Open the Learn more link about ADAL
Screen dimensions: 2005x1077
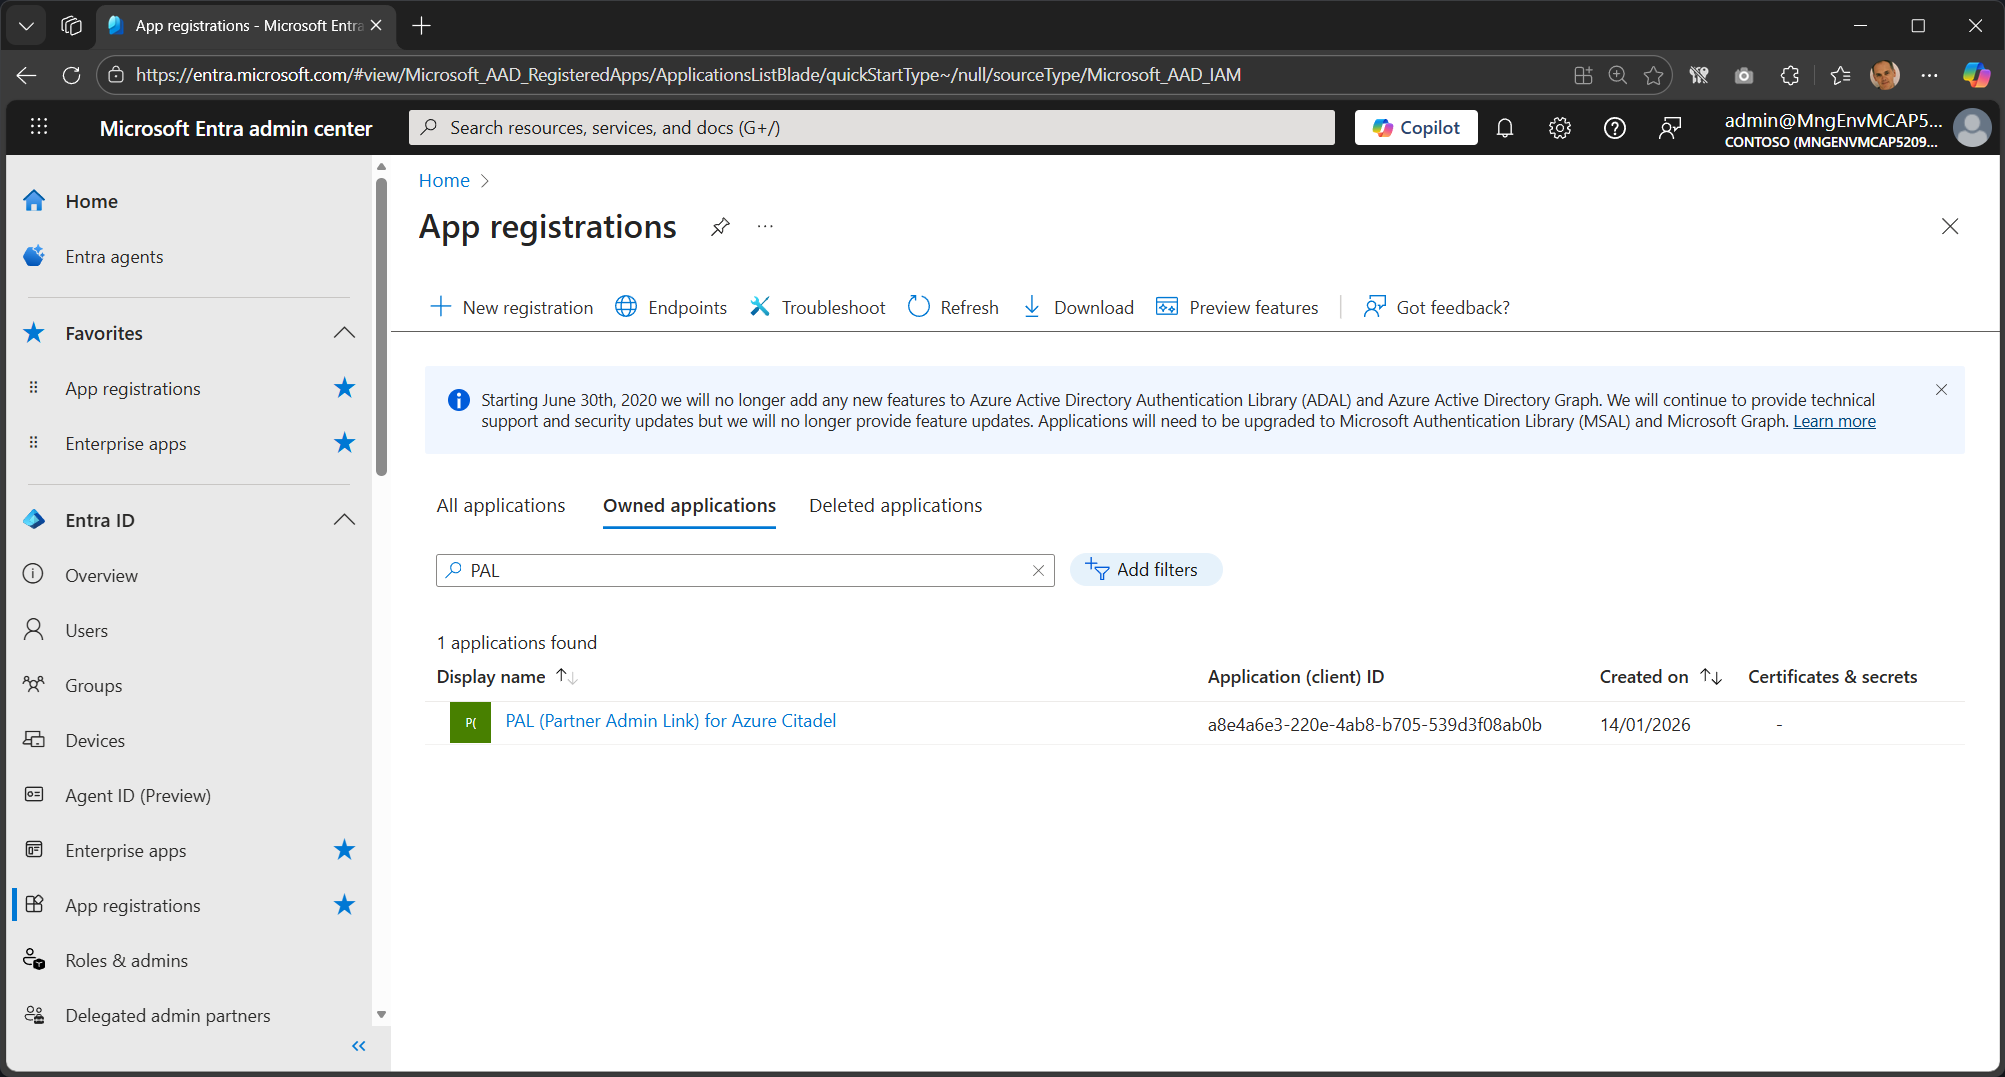point(1833,420)
